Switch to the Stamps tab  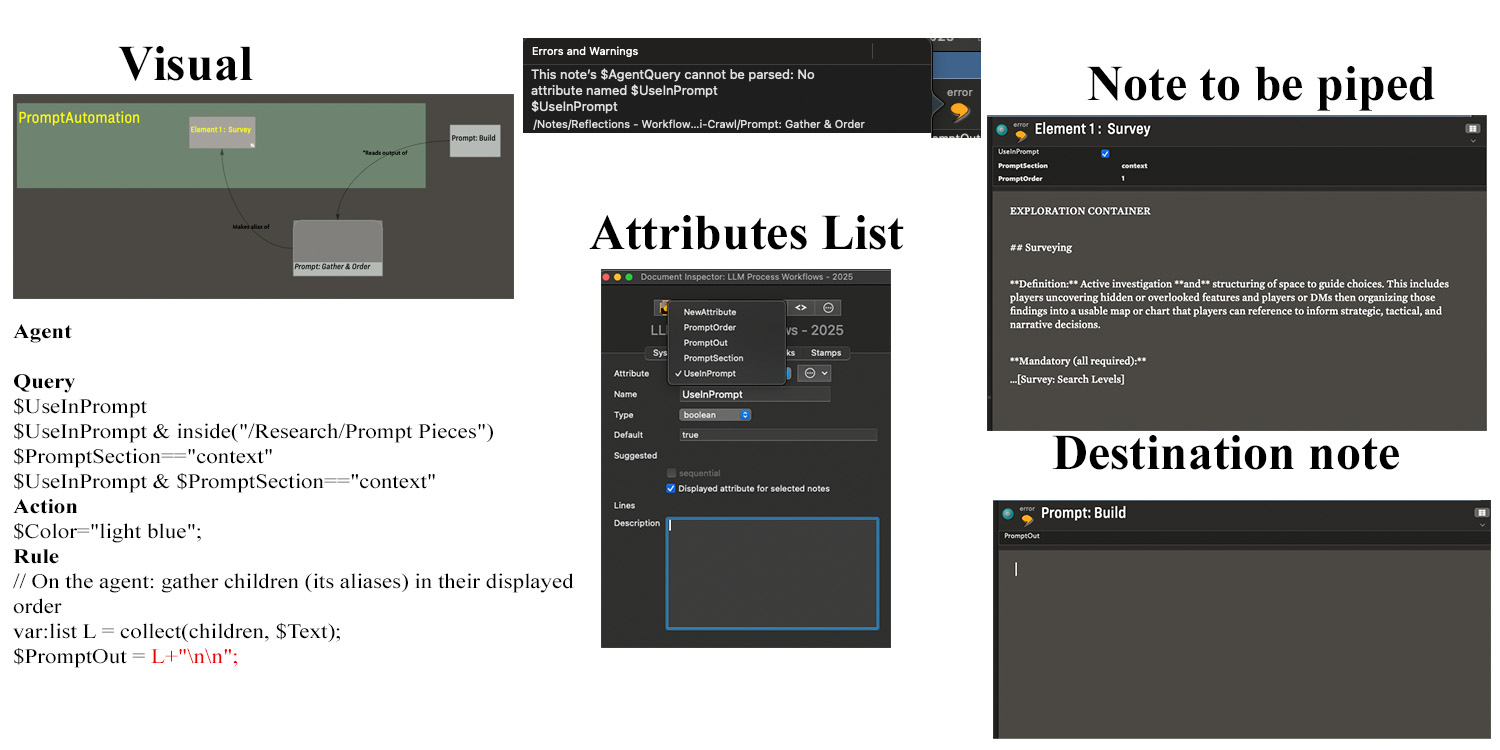(825, 353)
